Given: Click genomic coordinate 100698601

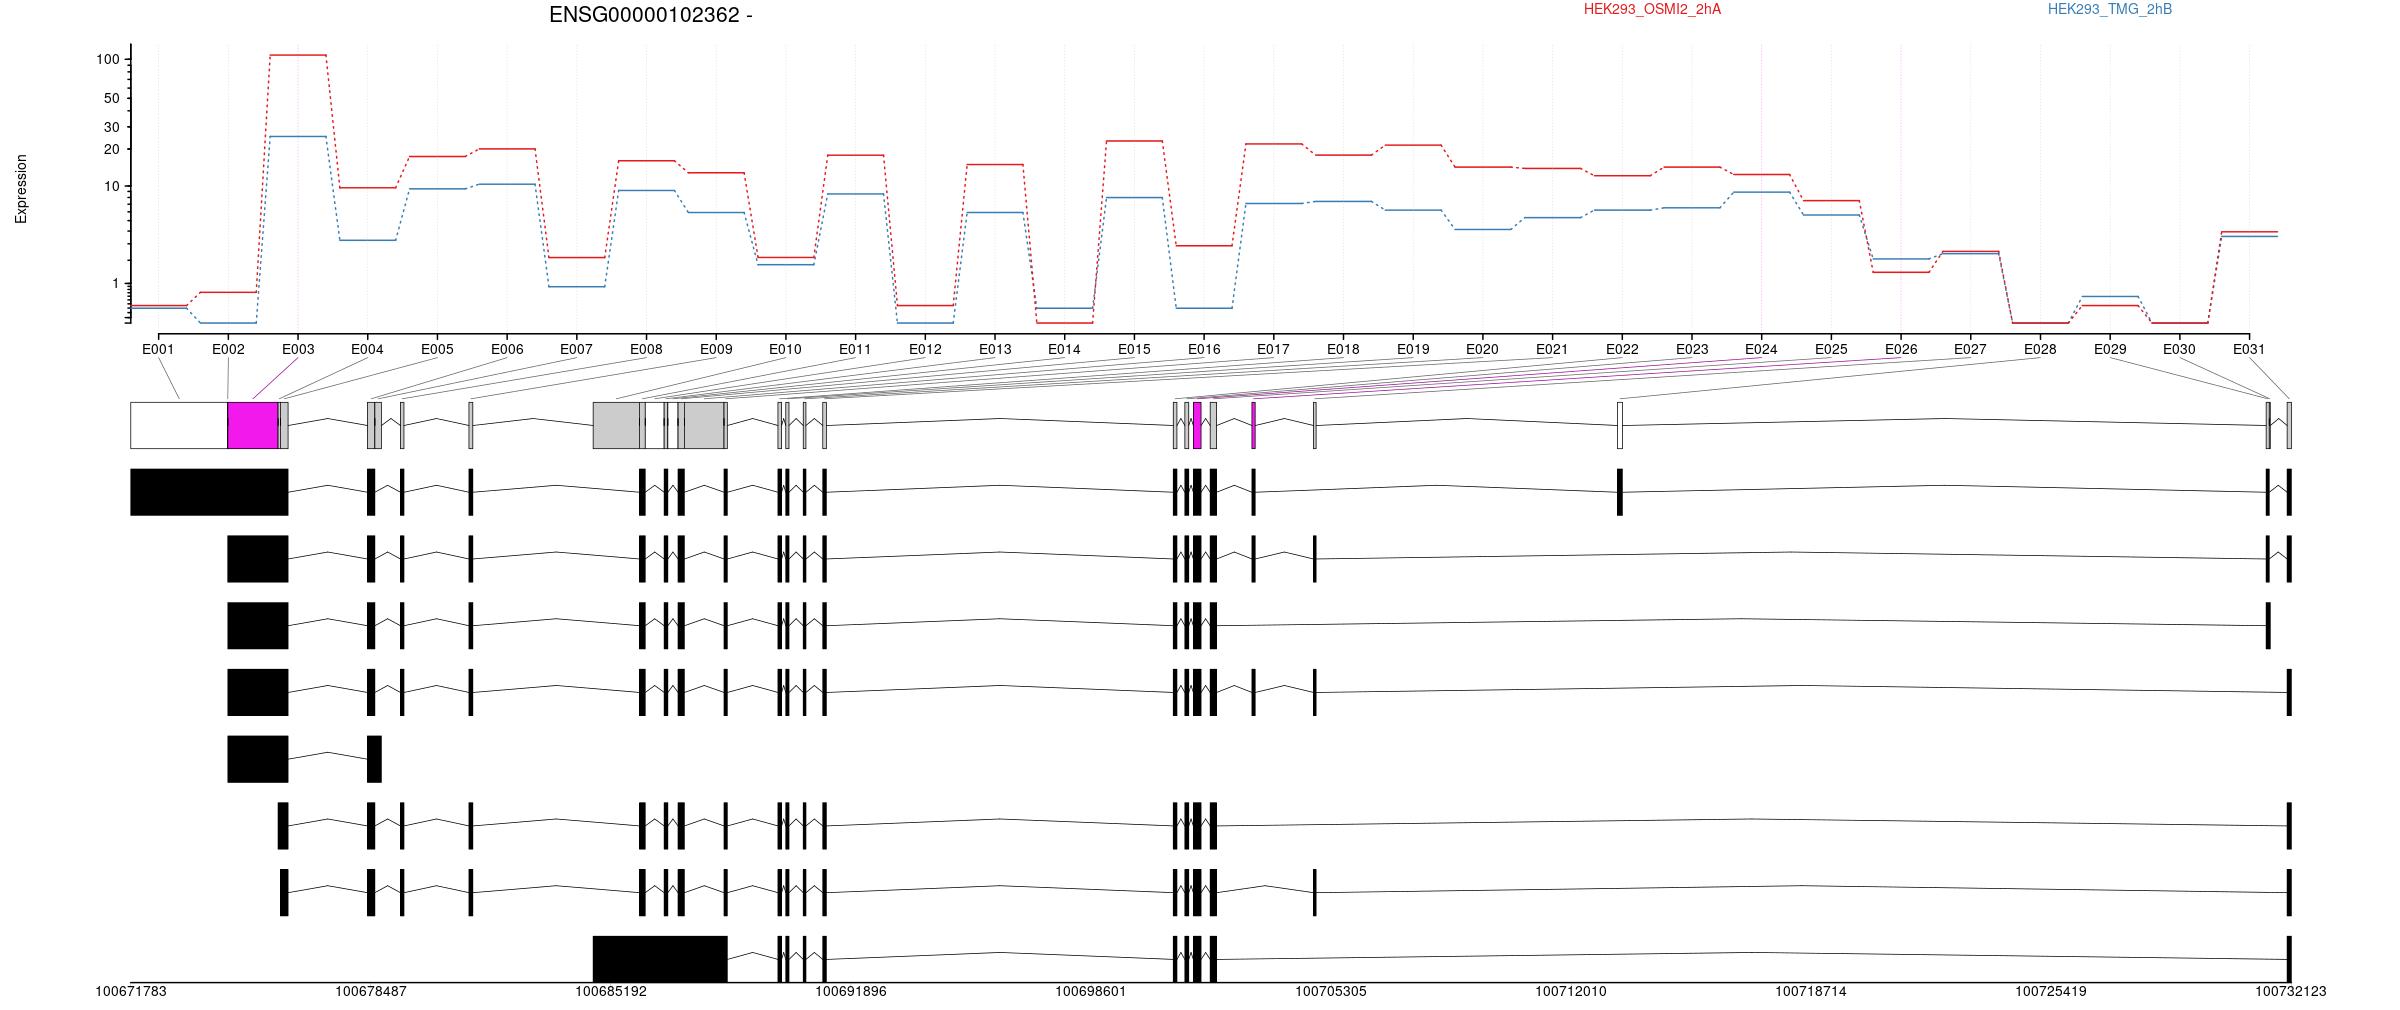Looking at the screenshot, I should [x=1091, y=992].
